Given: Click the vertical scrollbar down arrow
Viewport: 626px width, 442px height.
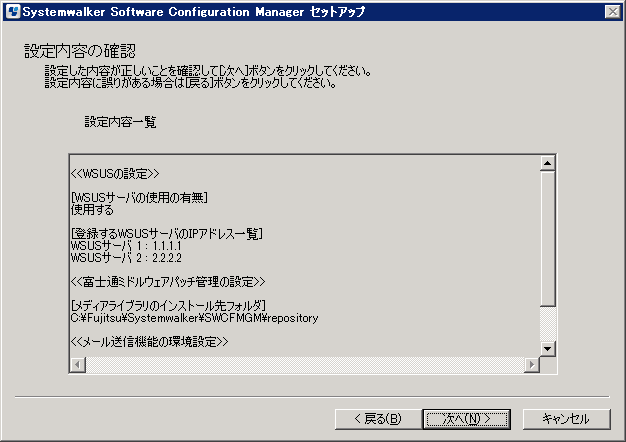Looking at the screenshot, I should point(547,349).
